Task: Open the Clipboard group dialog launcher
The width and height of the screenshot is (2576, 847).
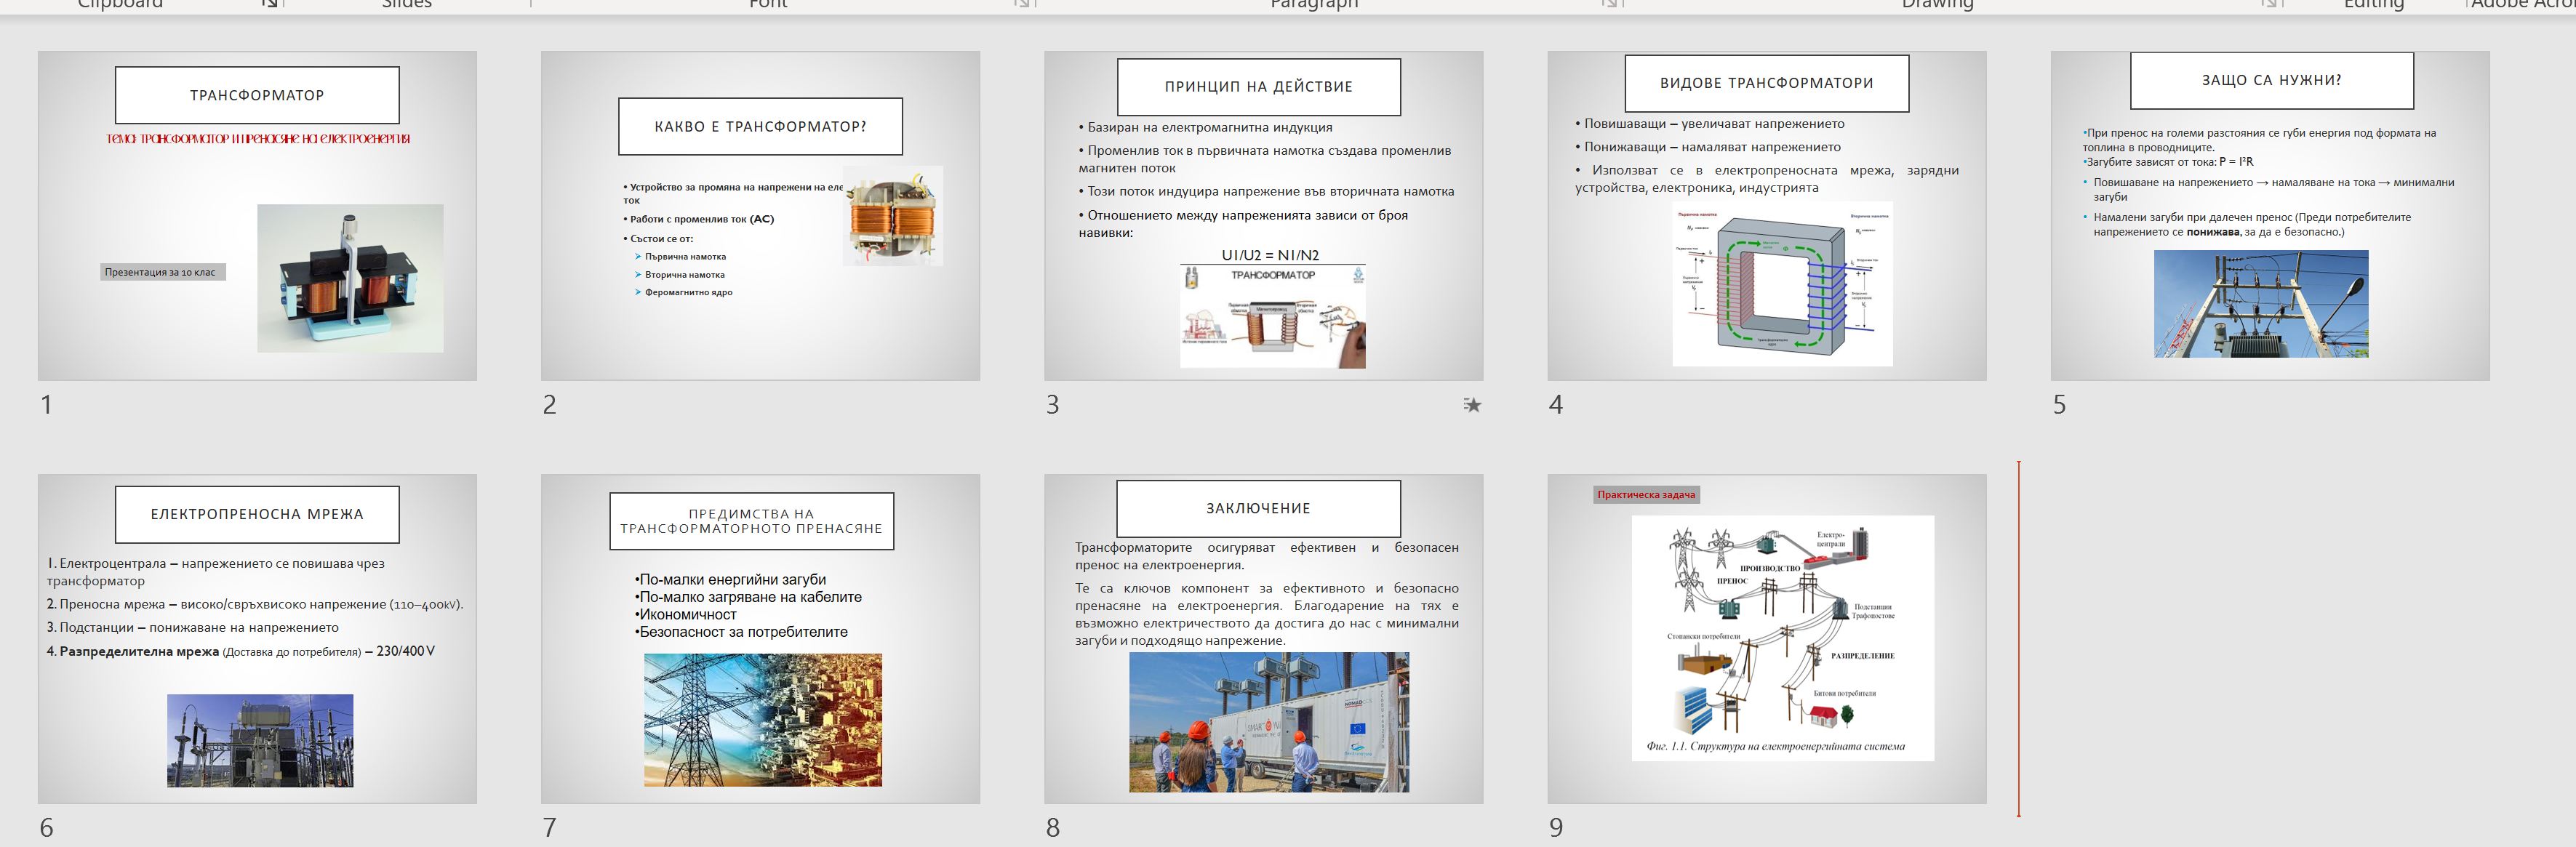Action: (269, 4)
